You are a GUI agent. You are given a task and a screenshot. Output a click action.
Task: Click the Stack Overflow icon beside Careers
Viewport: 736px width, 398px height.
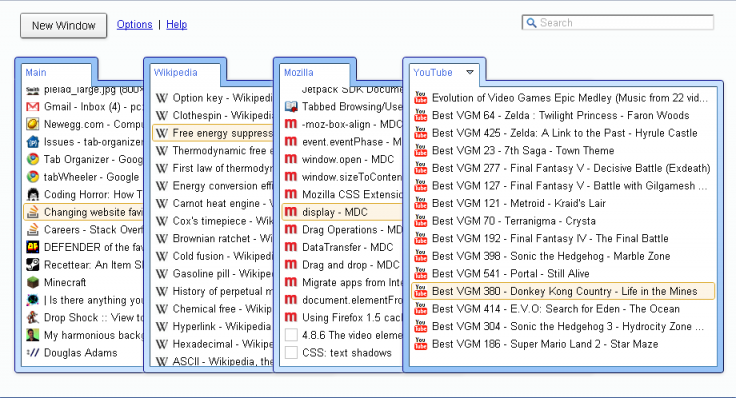click(x=32, y=230)
